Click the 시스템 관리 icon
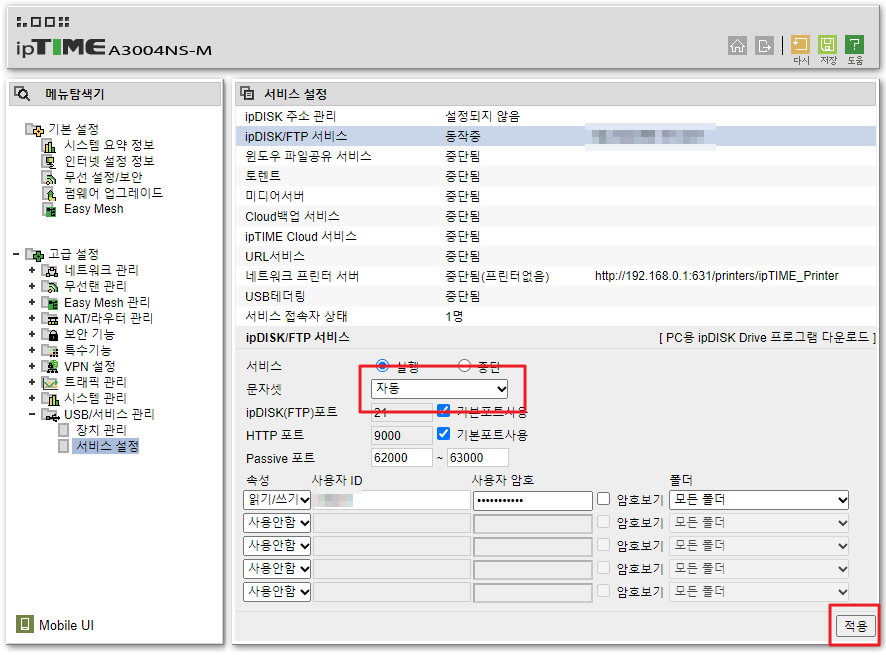Screen dimensions: 886x655 (50, 398)
